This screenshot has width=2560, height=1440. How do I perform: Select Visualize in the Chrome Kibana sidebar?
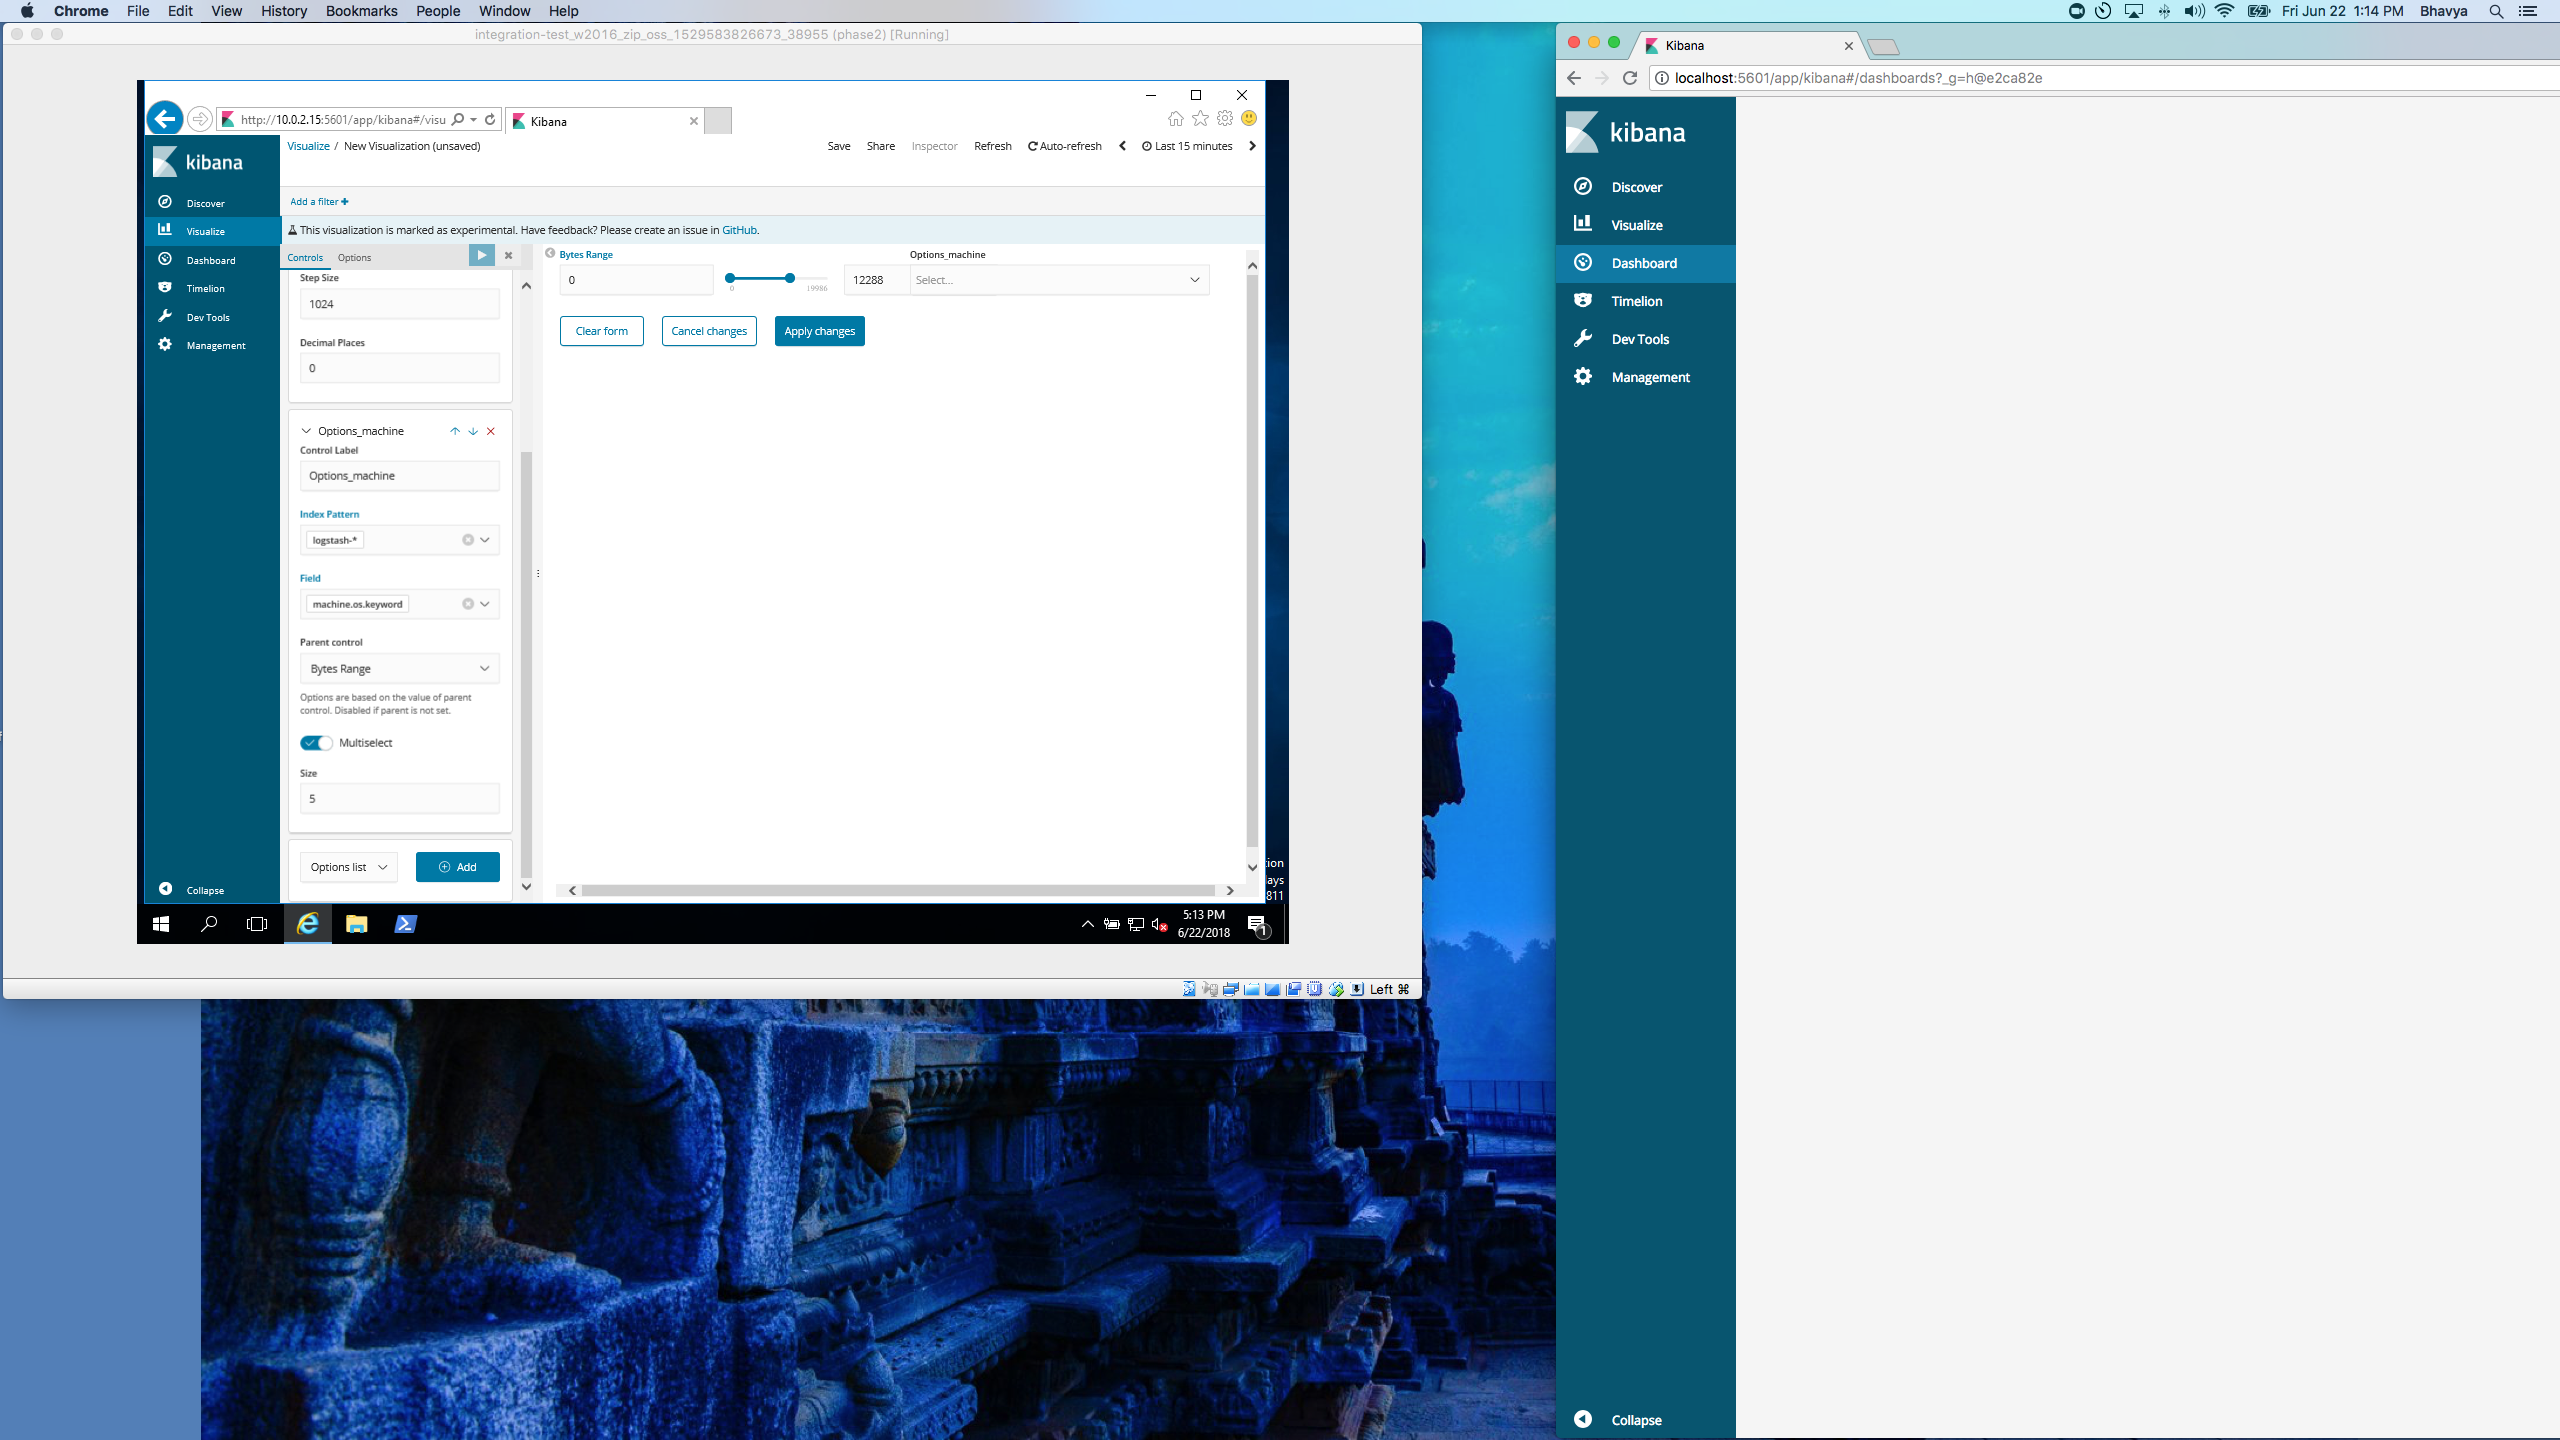click(x=1637, y=225)
